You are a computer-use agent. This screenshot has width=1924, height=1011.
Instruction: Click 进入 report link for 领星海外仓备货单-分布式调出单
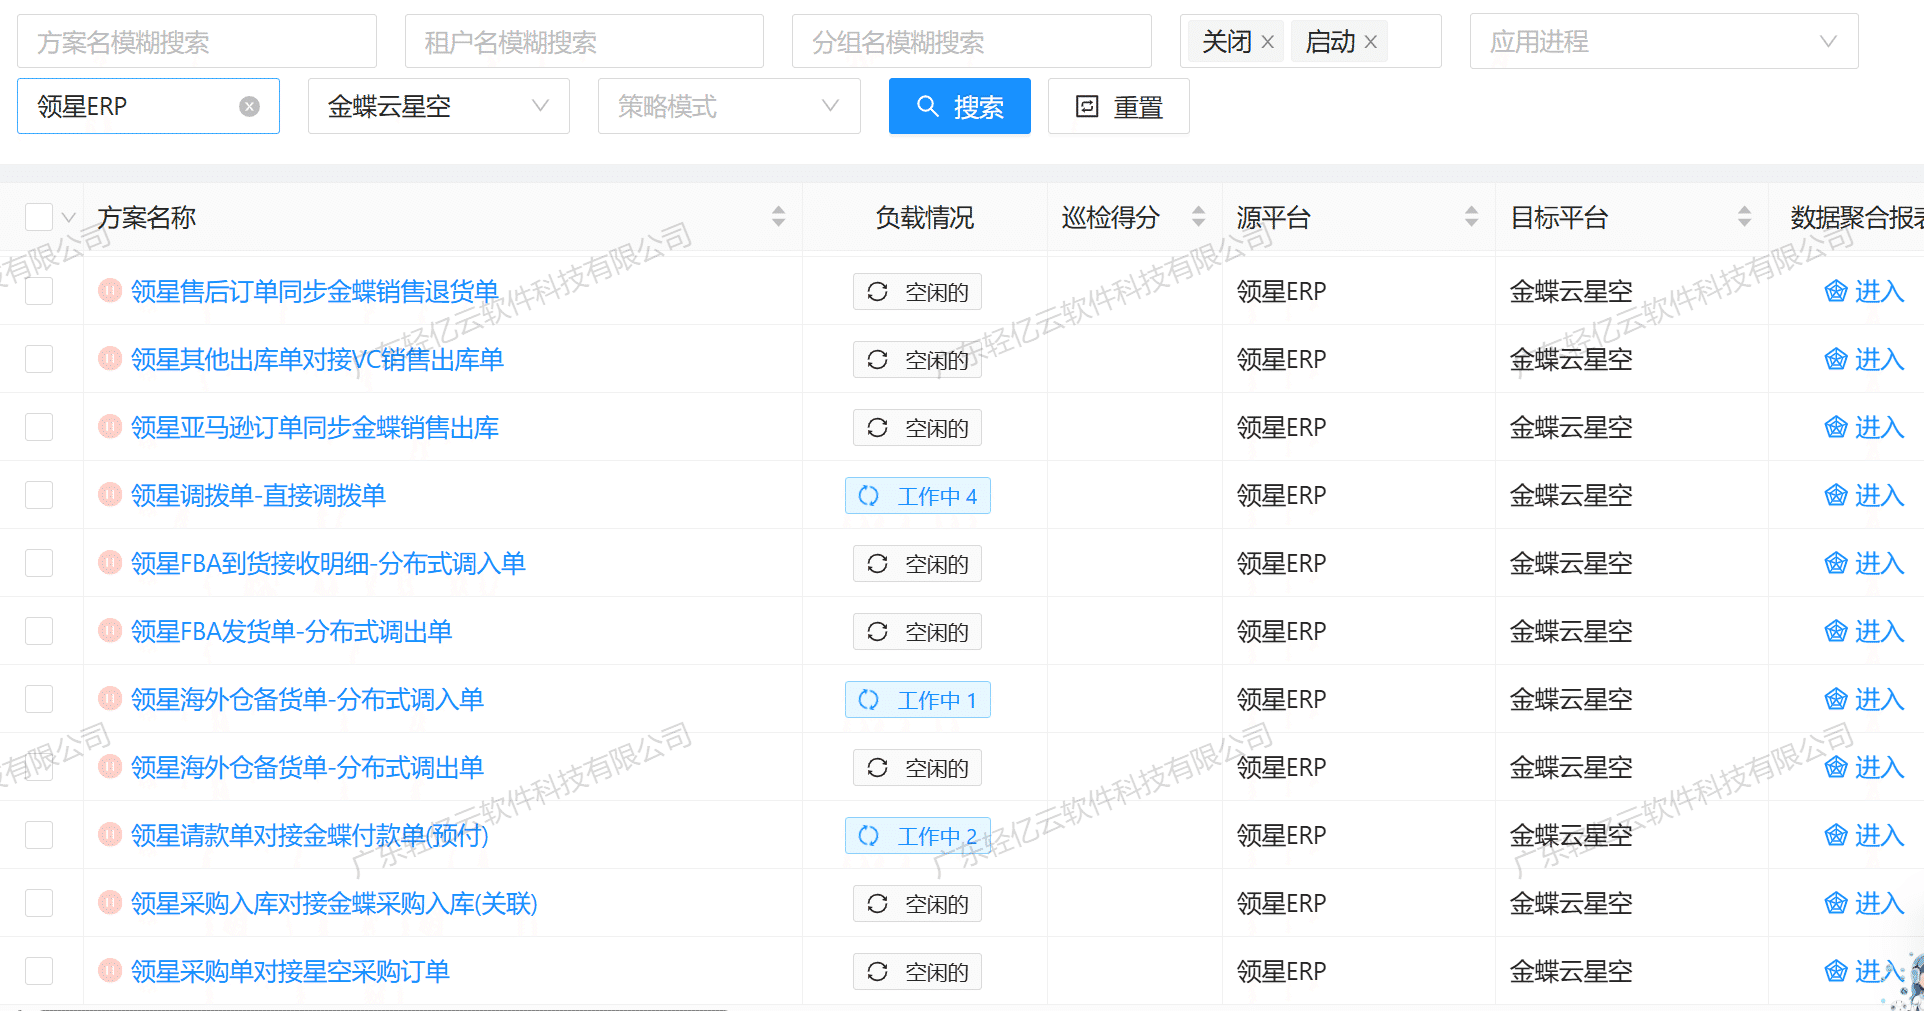point(1864,767)
